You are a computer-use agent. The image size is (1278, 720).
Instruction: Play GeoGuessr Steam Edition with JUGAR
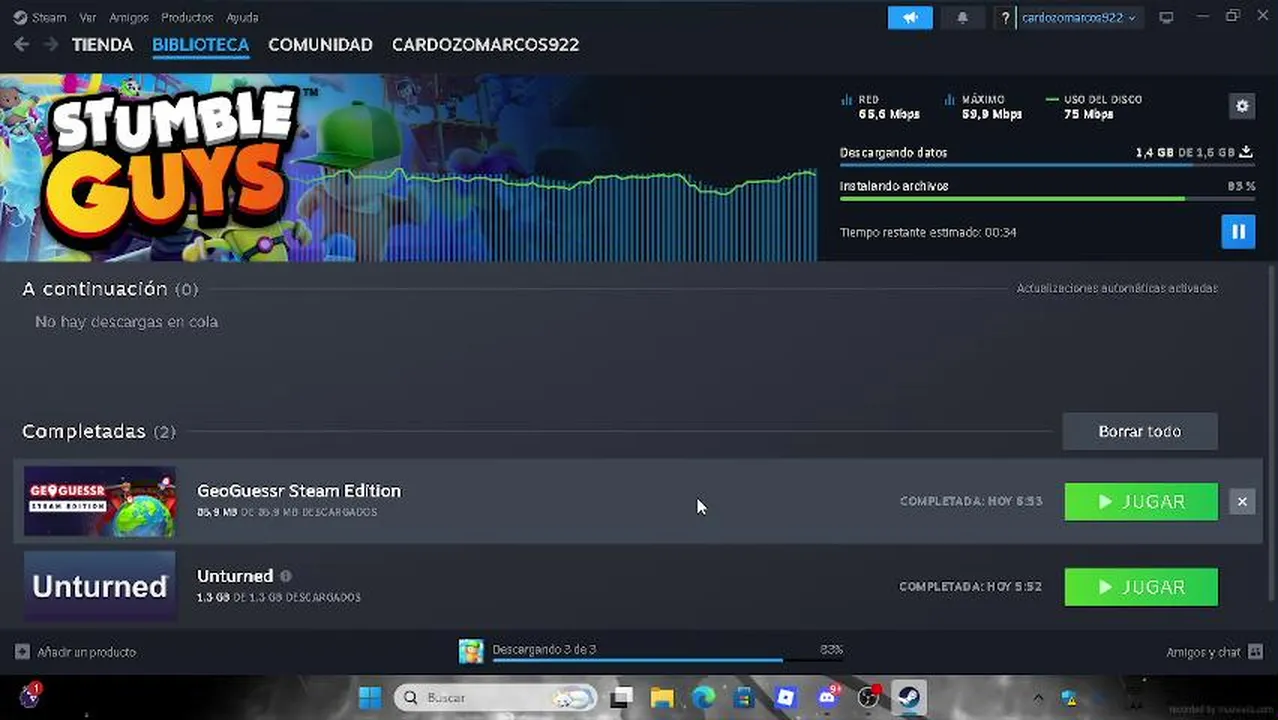1141,502
